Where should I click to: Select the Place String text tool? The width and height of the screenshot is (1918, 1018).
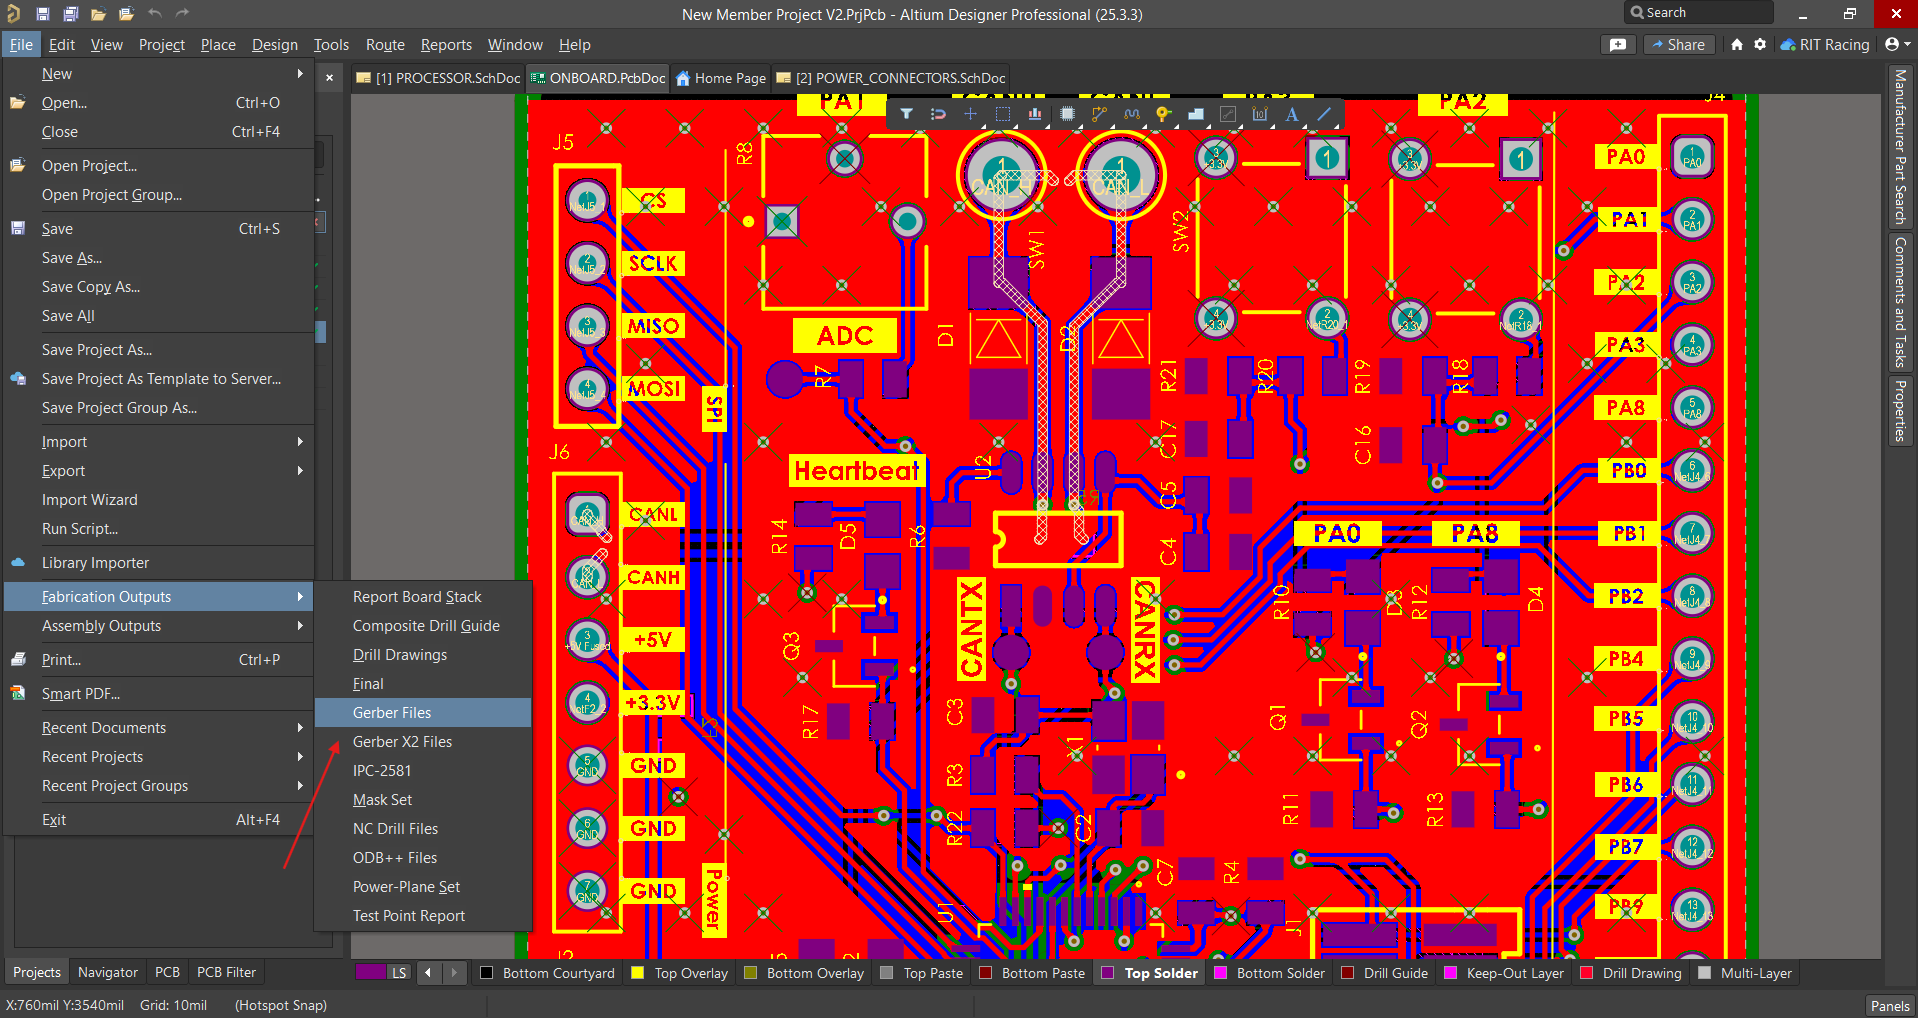click(x=1292, y=114)
